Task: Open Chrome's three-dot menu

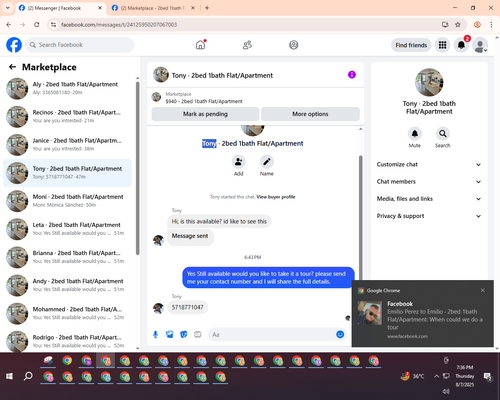Action: coord(491,25)
